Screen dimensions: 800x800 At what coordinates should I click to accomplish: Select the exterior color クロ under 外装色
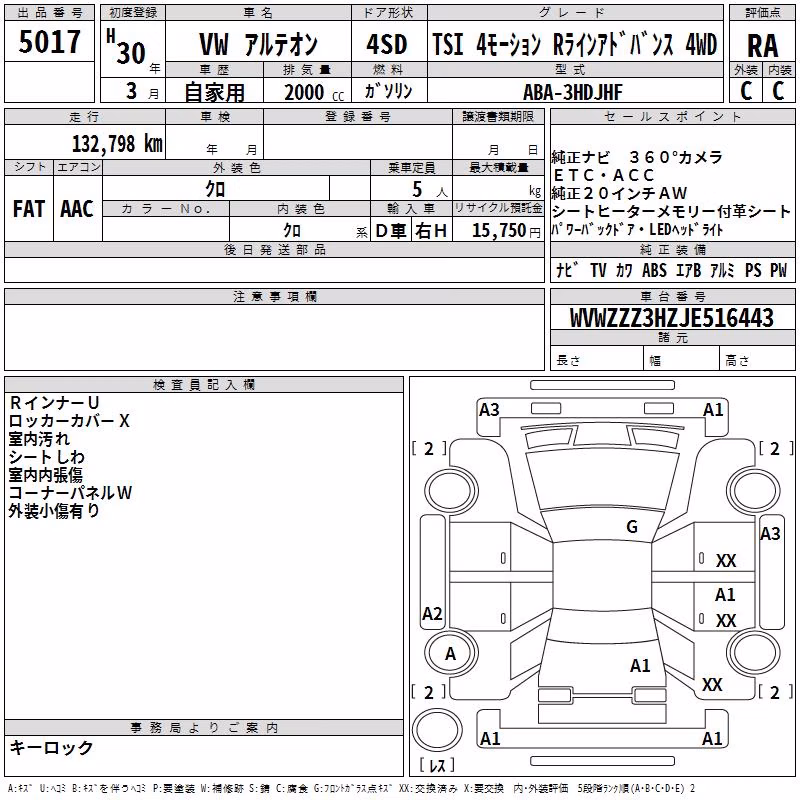coord(215,189)
